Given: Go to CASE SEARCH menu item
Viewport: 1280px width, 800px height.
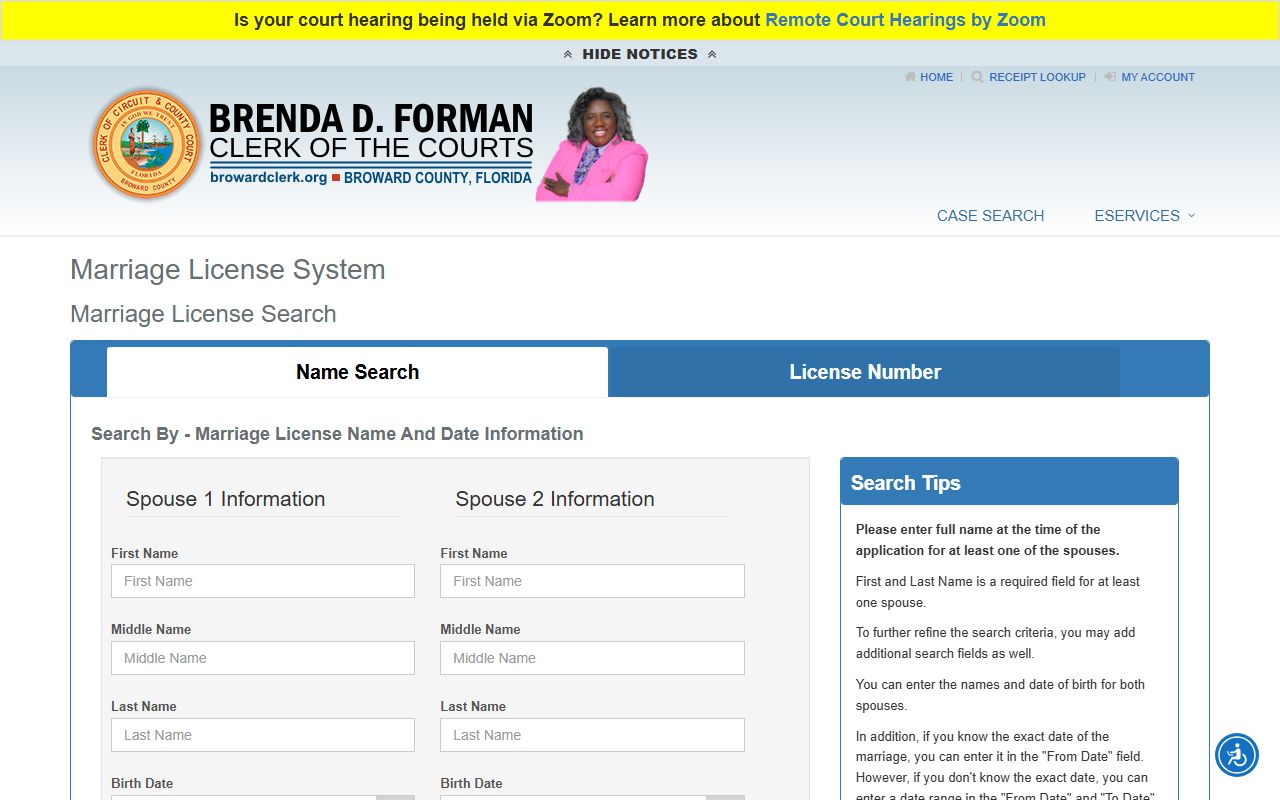Looking at the screenshot, I should pos(990,216).
